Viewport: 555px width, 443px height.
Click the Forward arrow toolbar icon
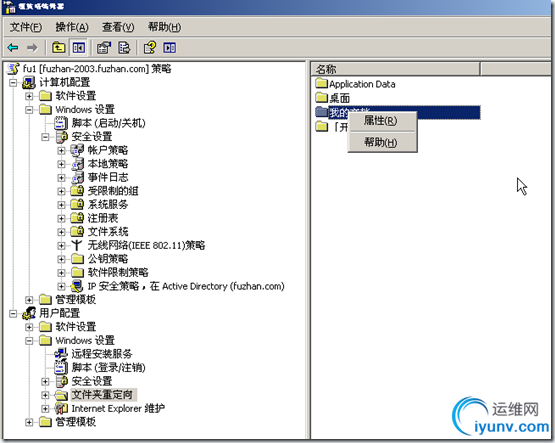32,47
